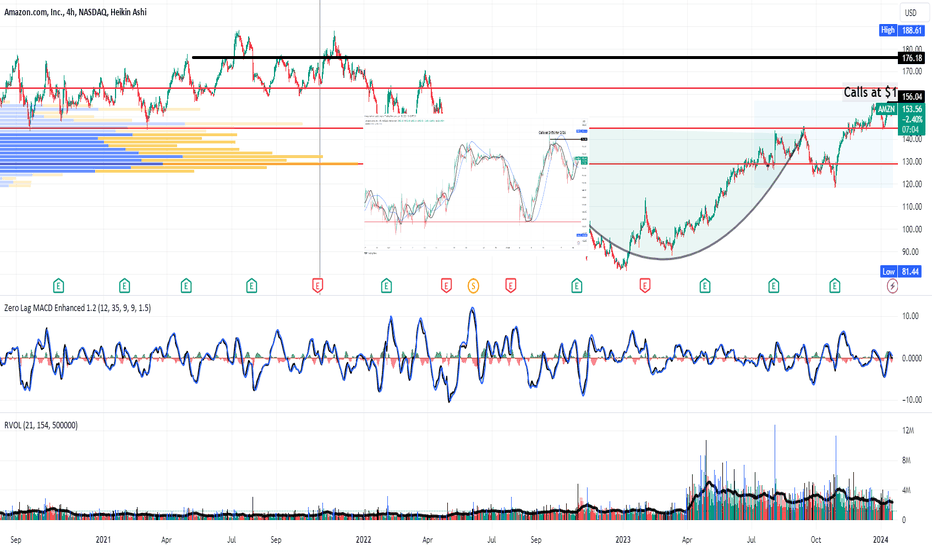Open the green earnings marker left of 2021

58,286
